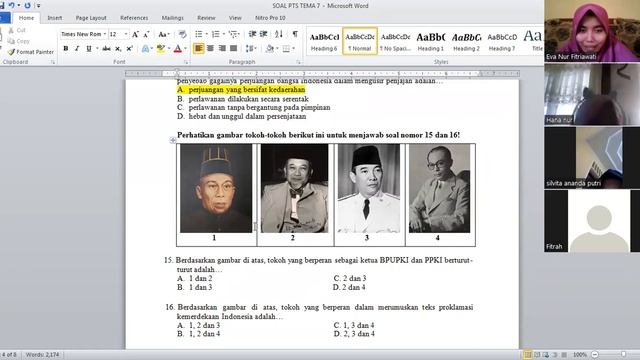Apply multilevel list
Screen dimensions: 640x360
pyautogui.click(x=234, y=34)
